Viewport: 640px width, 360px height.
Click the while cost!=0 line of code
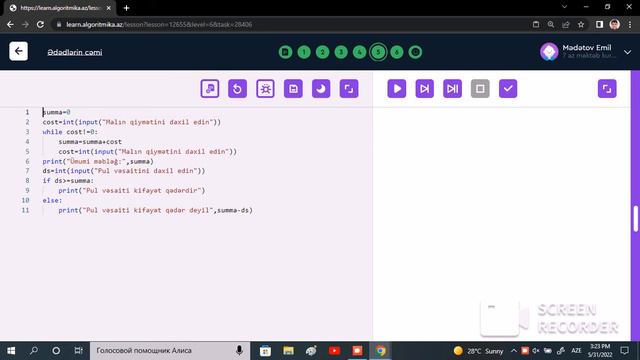click(70, 132)
